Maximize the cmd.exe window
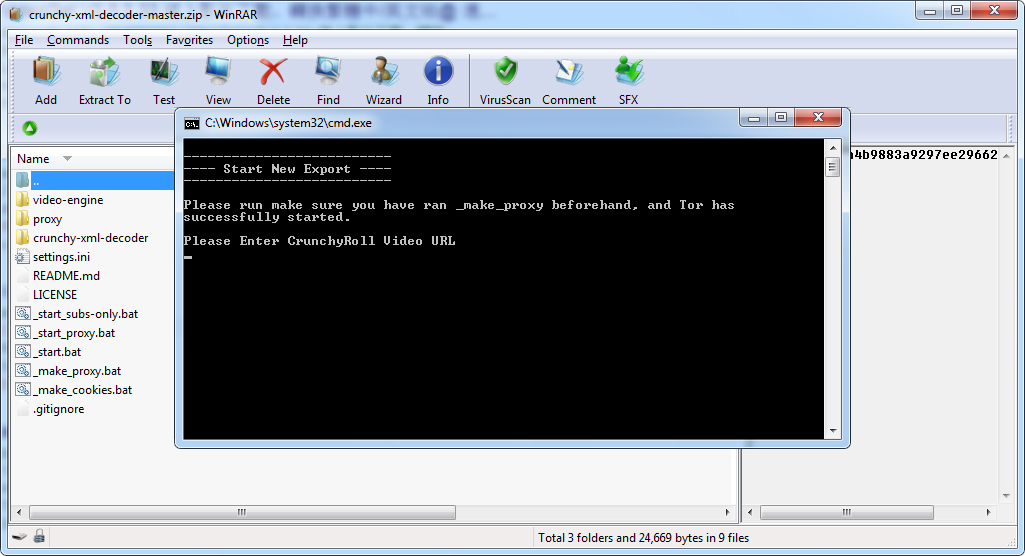1025x556 pixels. [x=781, y=118]
